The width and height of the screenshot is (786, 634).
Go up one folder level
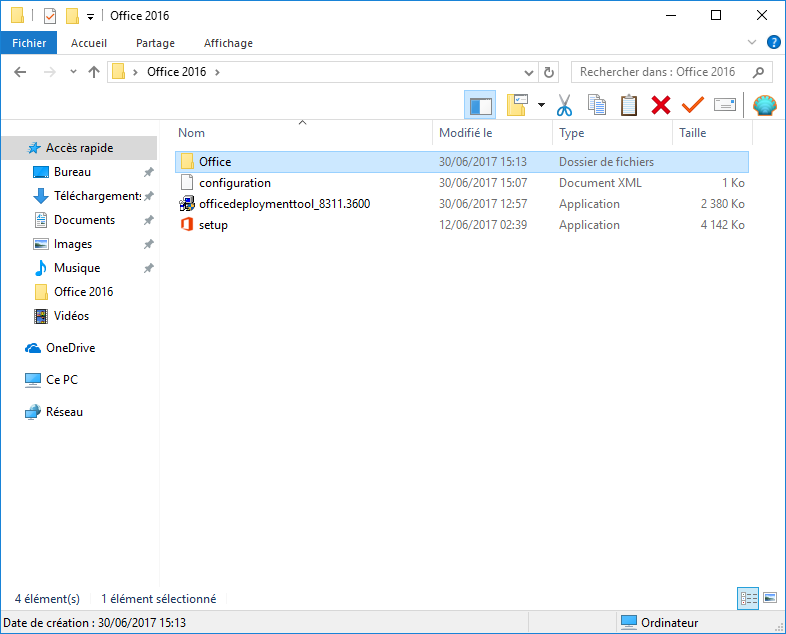click(94, 72)
